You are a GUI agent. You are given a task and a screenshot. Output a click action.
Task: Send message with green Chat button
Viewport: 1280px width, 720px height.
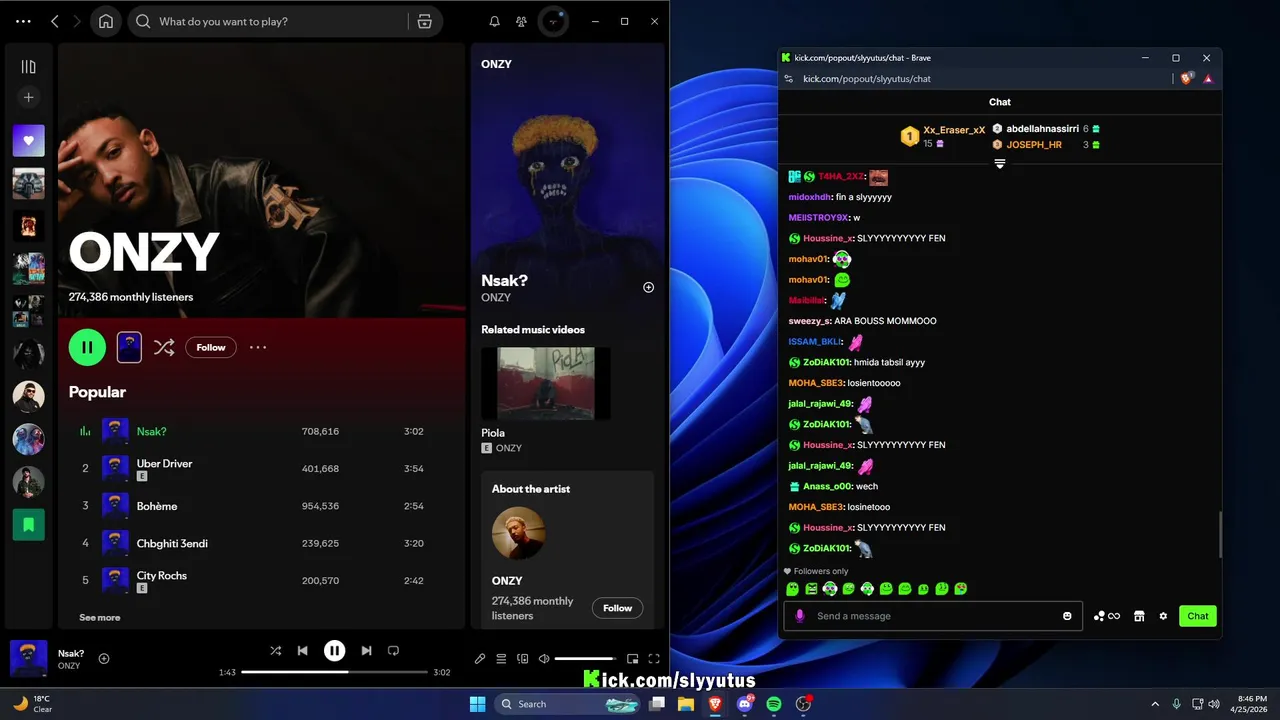tap(1198, 616)
